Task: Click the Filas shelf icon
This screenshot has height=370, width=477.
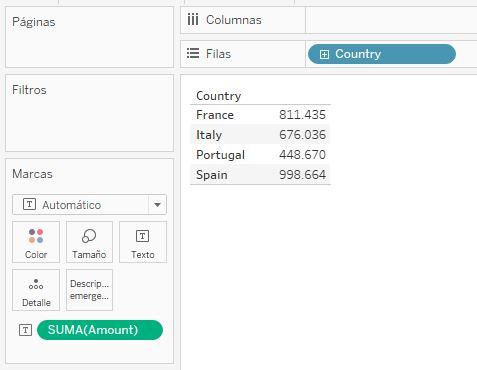Action: tap(193, 53)
